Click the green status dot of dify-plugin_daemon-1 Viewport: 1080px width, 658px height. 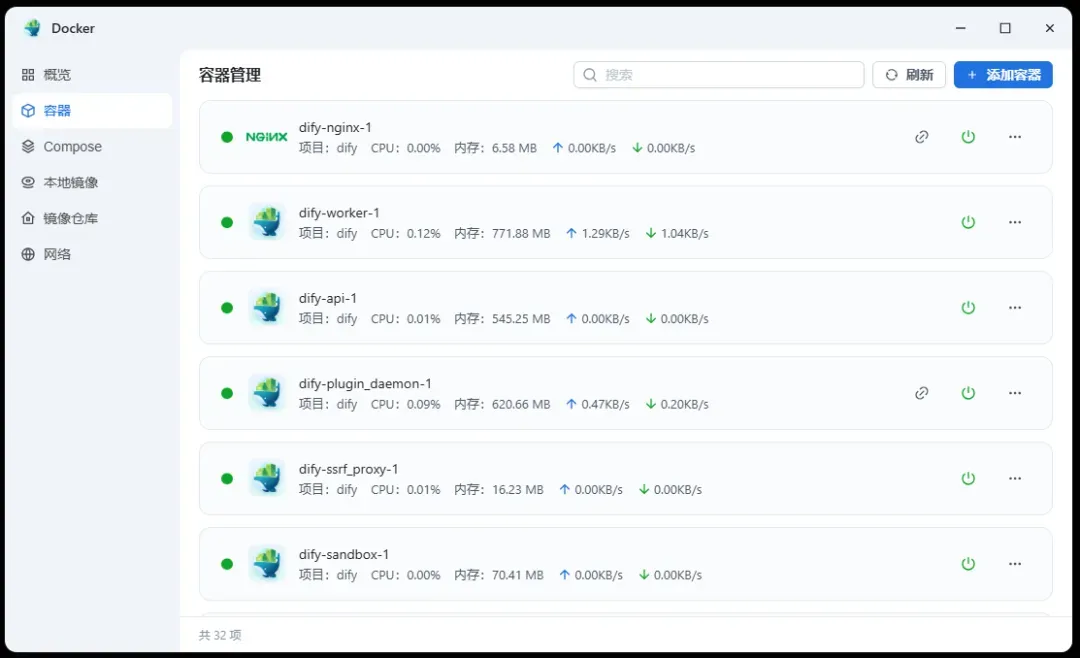tap(227, 393)
